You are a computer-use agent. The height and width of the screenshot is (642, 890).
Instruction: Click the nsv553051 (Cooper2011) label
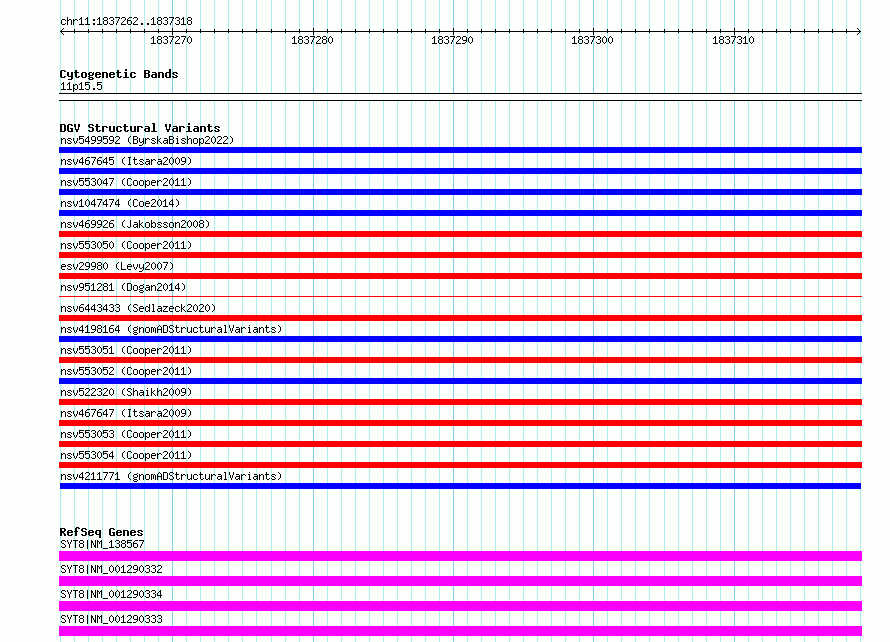click(x=126, y=350)
